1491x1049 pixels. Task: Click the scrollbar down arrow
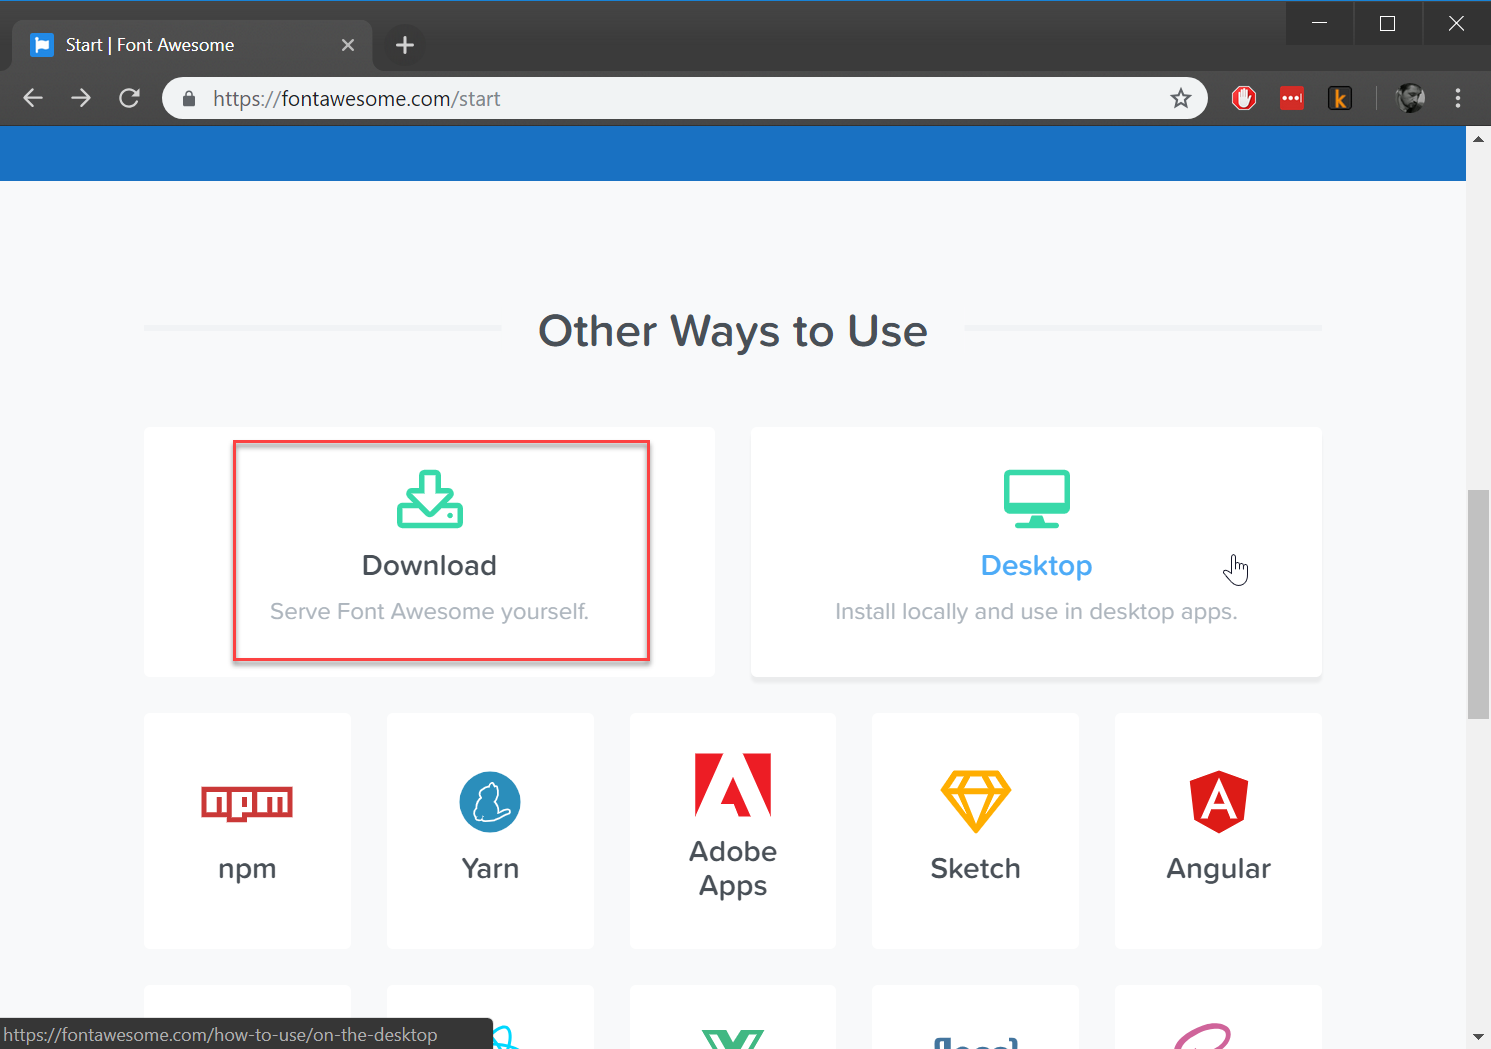(1478, 1037)
